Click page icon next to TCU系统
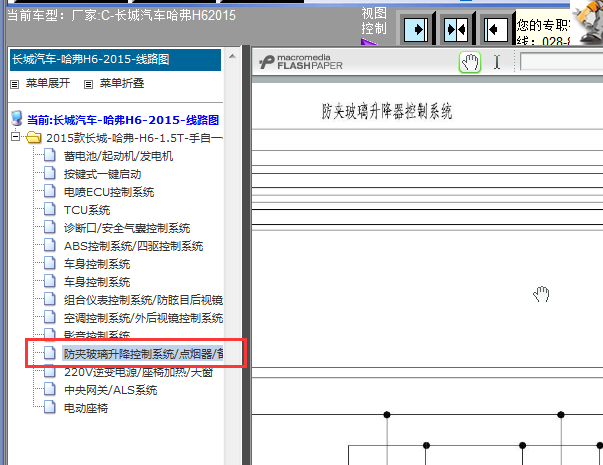The height and width of the screenshot is (465, 603). click(50, 209)
